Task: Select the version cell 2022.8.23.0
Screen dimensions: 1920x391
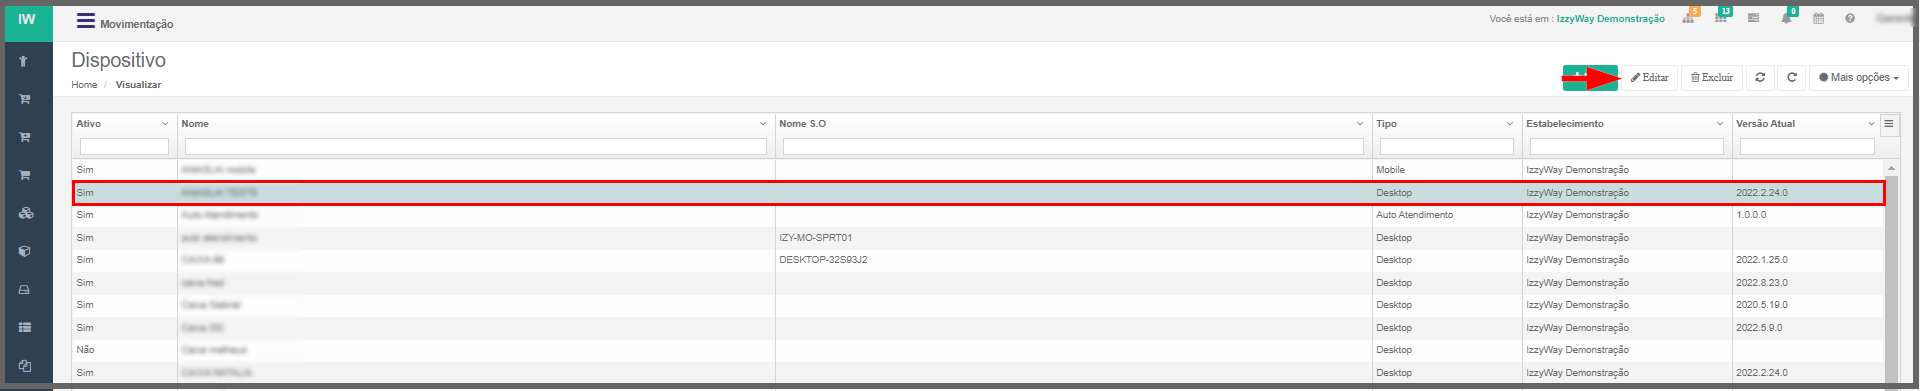Action: (1761, 283)
